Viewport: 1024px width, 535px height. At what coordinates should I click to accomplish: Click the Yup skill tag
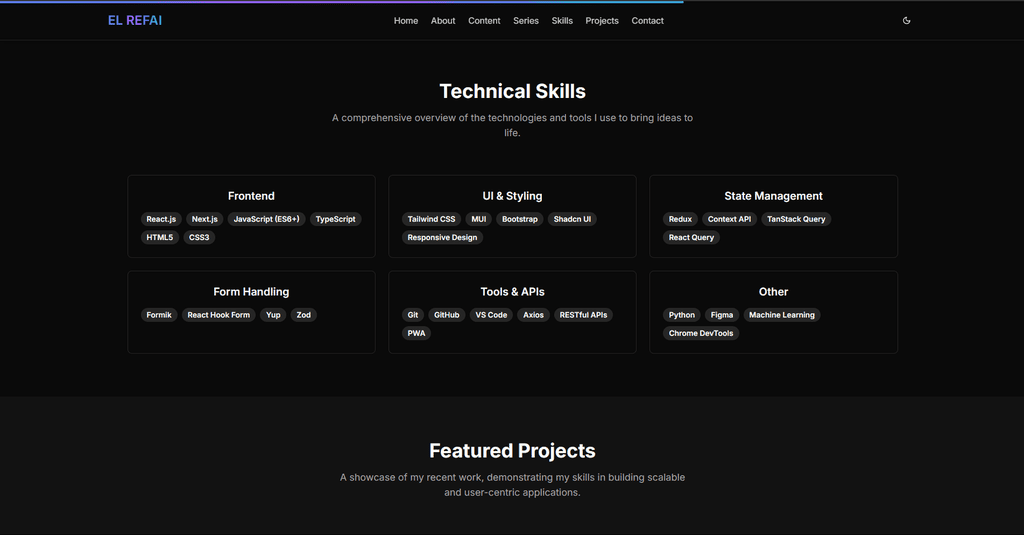pyautogui.click(x=273, y=315)
